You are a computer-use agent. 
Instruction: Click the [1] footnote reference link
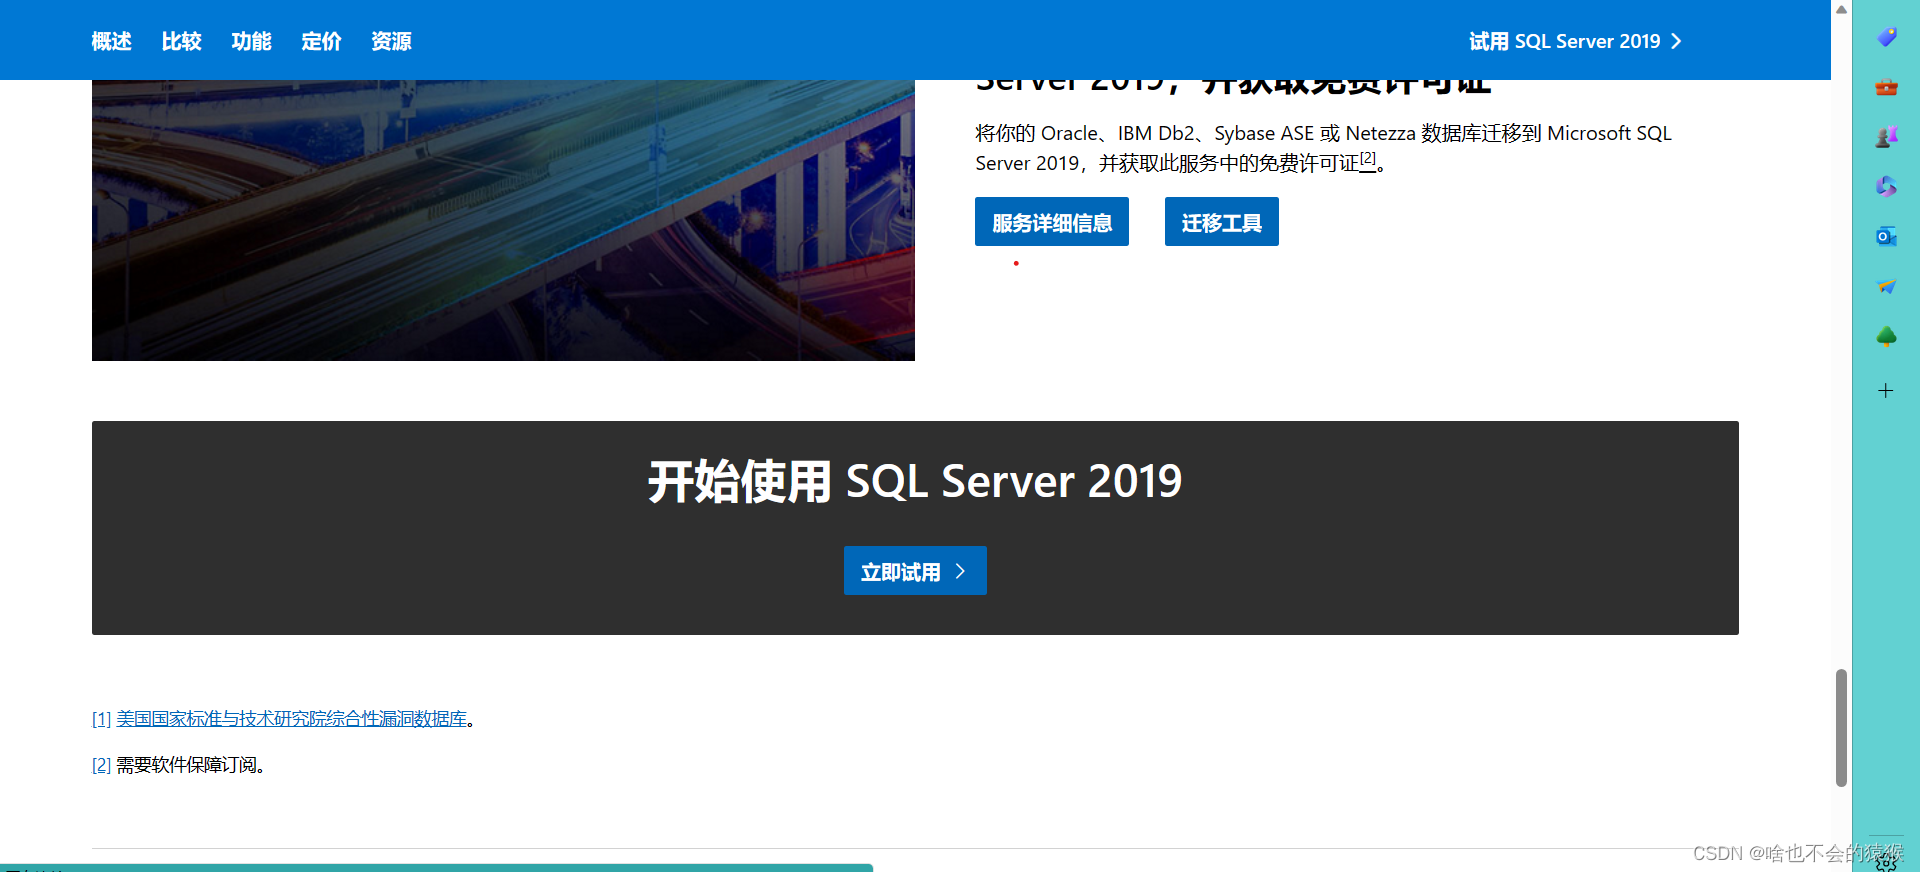pos(101,719)
